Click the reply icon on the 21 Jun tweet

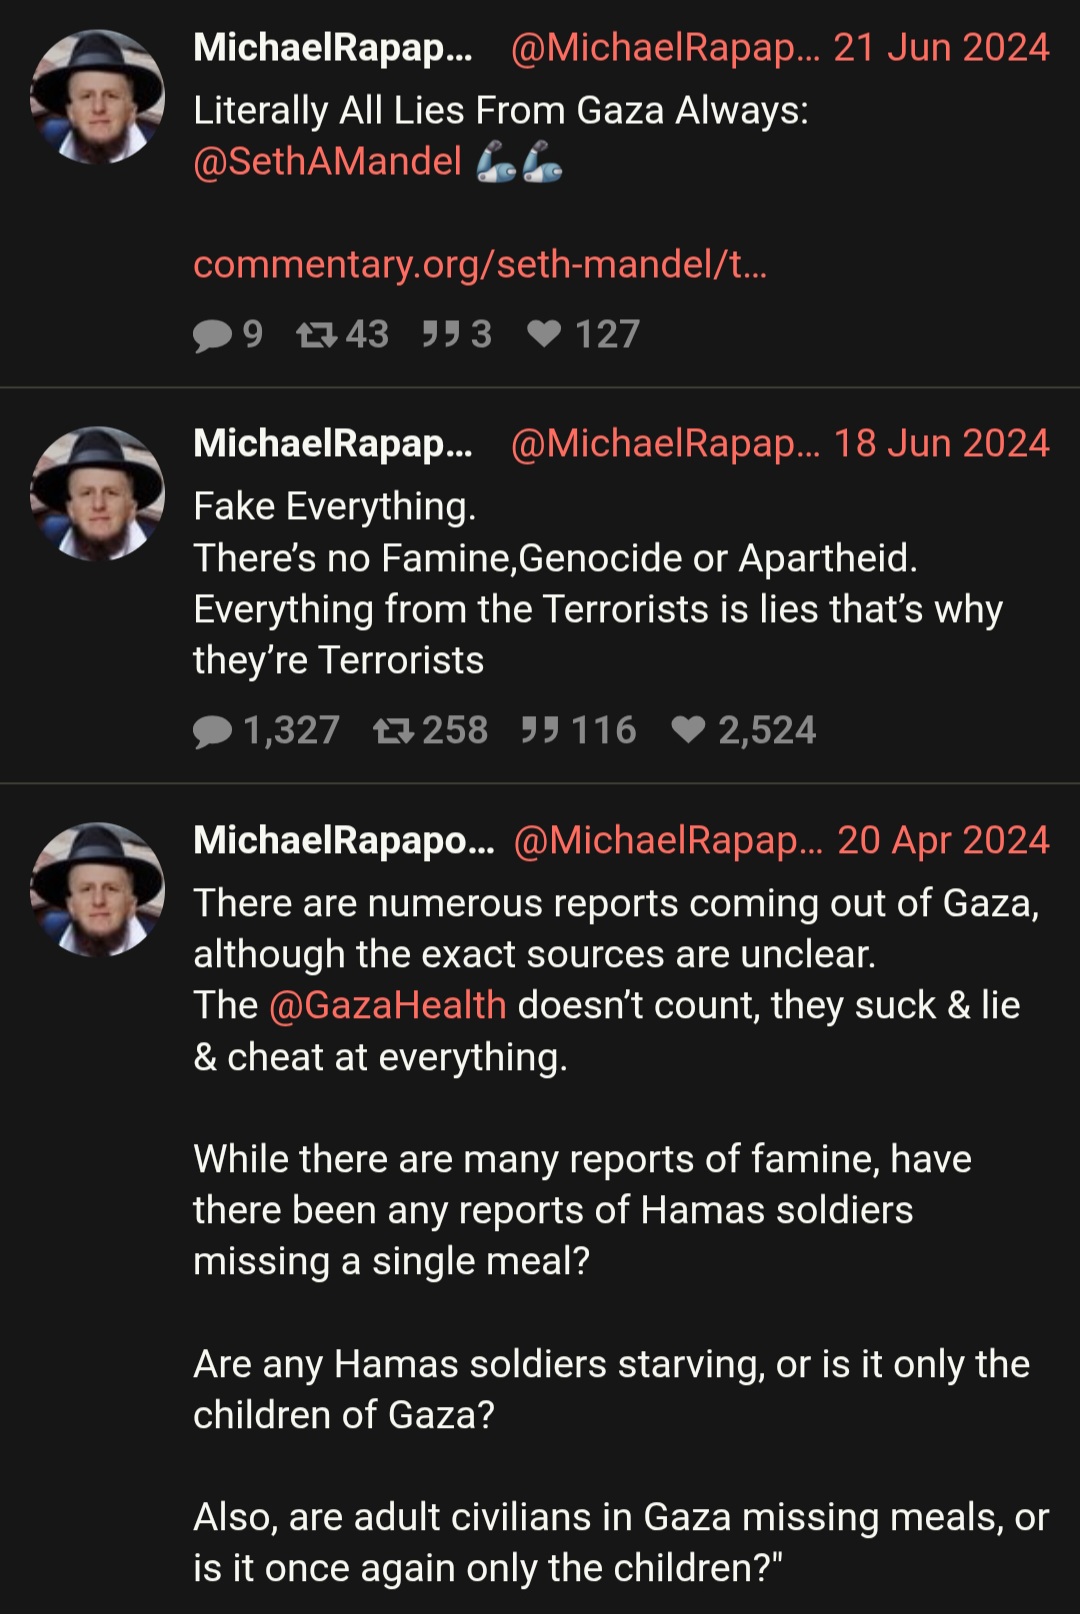pos(212,335)
